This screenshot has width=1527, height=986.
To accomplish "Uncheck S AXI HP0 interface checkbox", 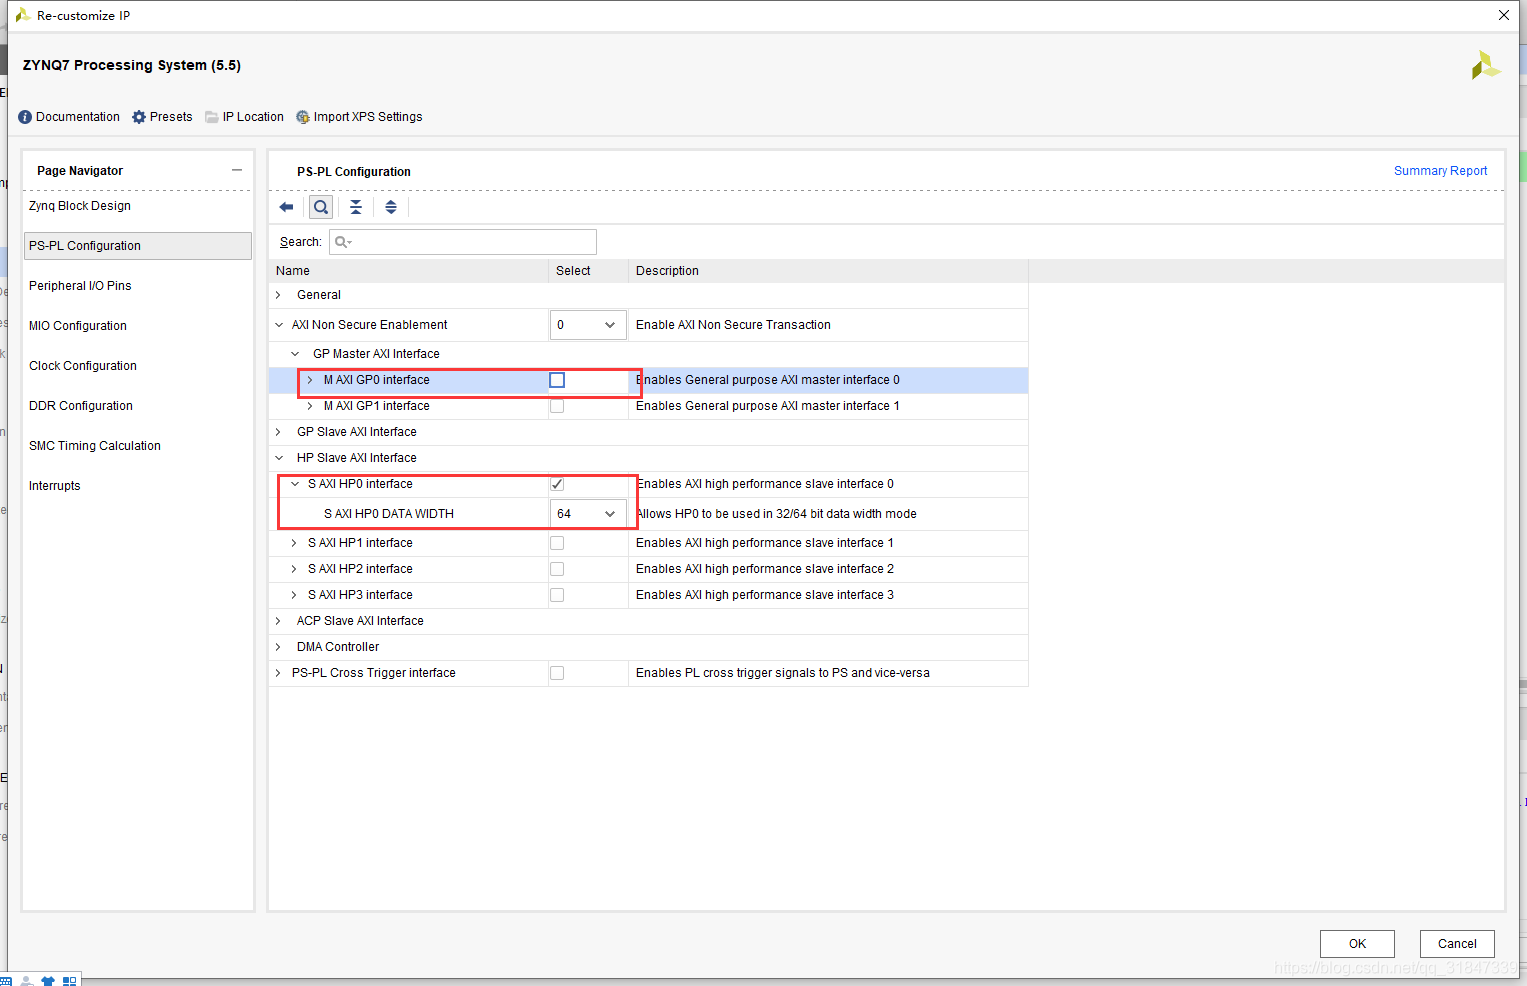I will point(557,484).
